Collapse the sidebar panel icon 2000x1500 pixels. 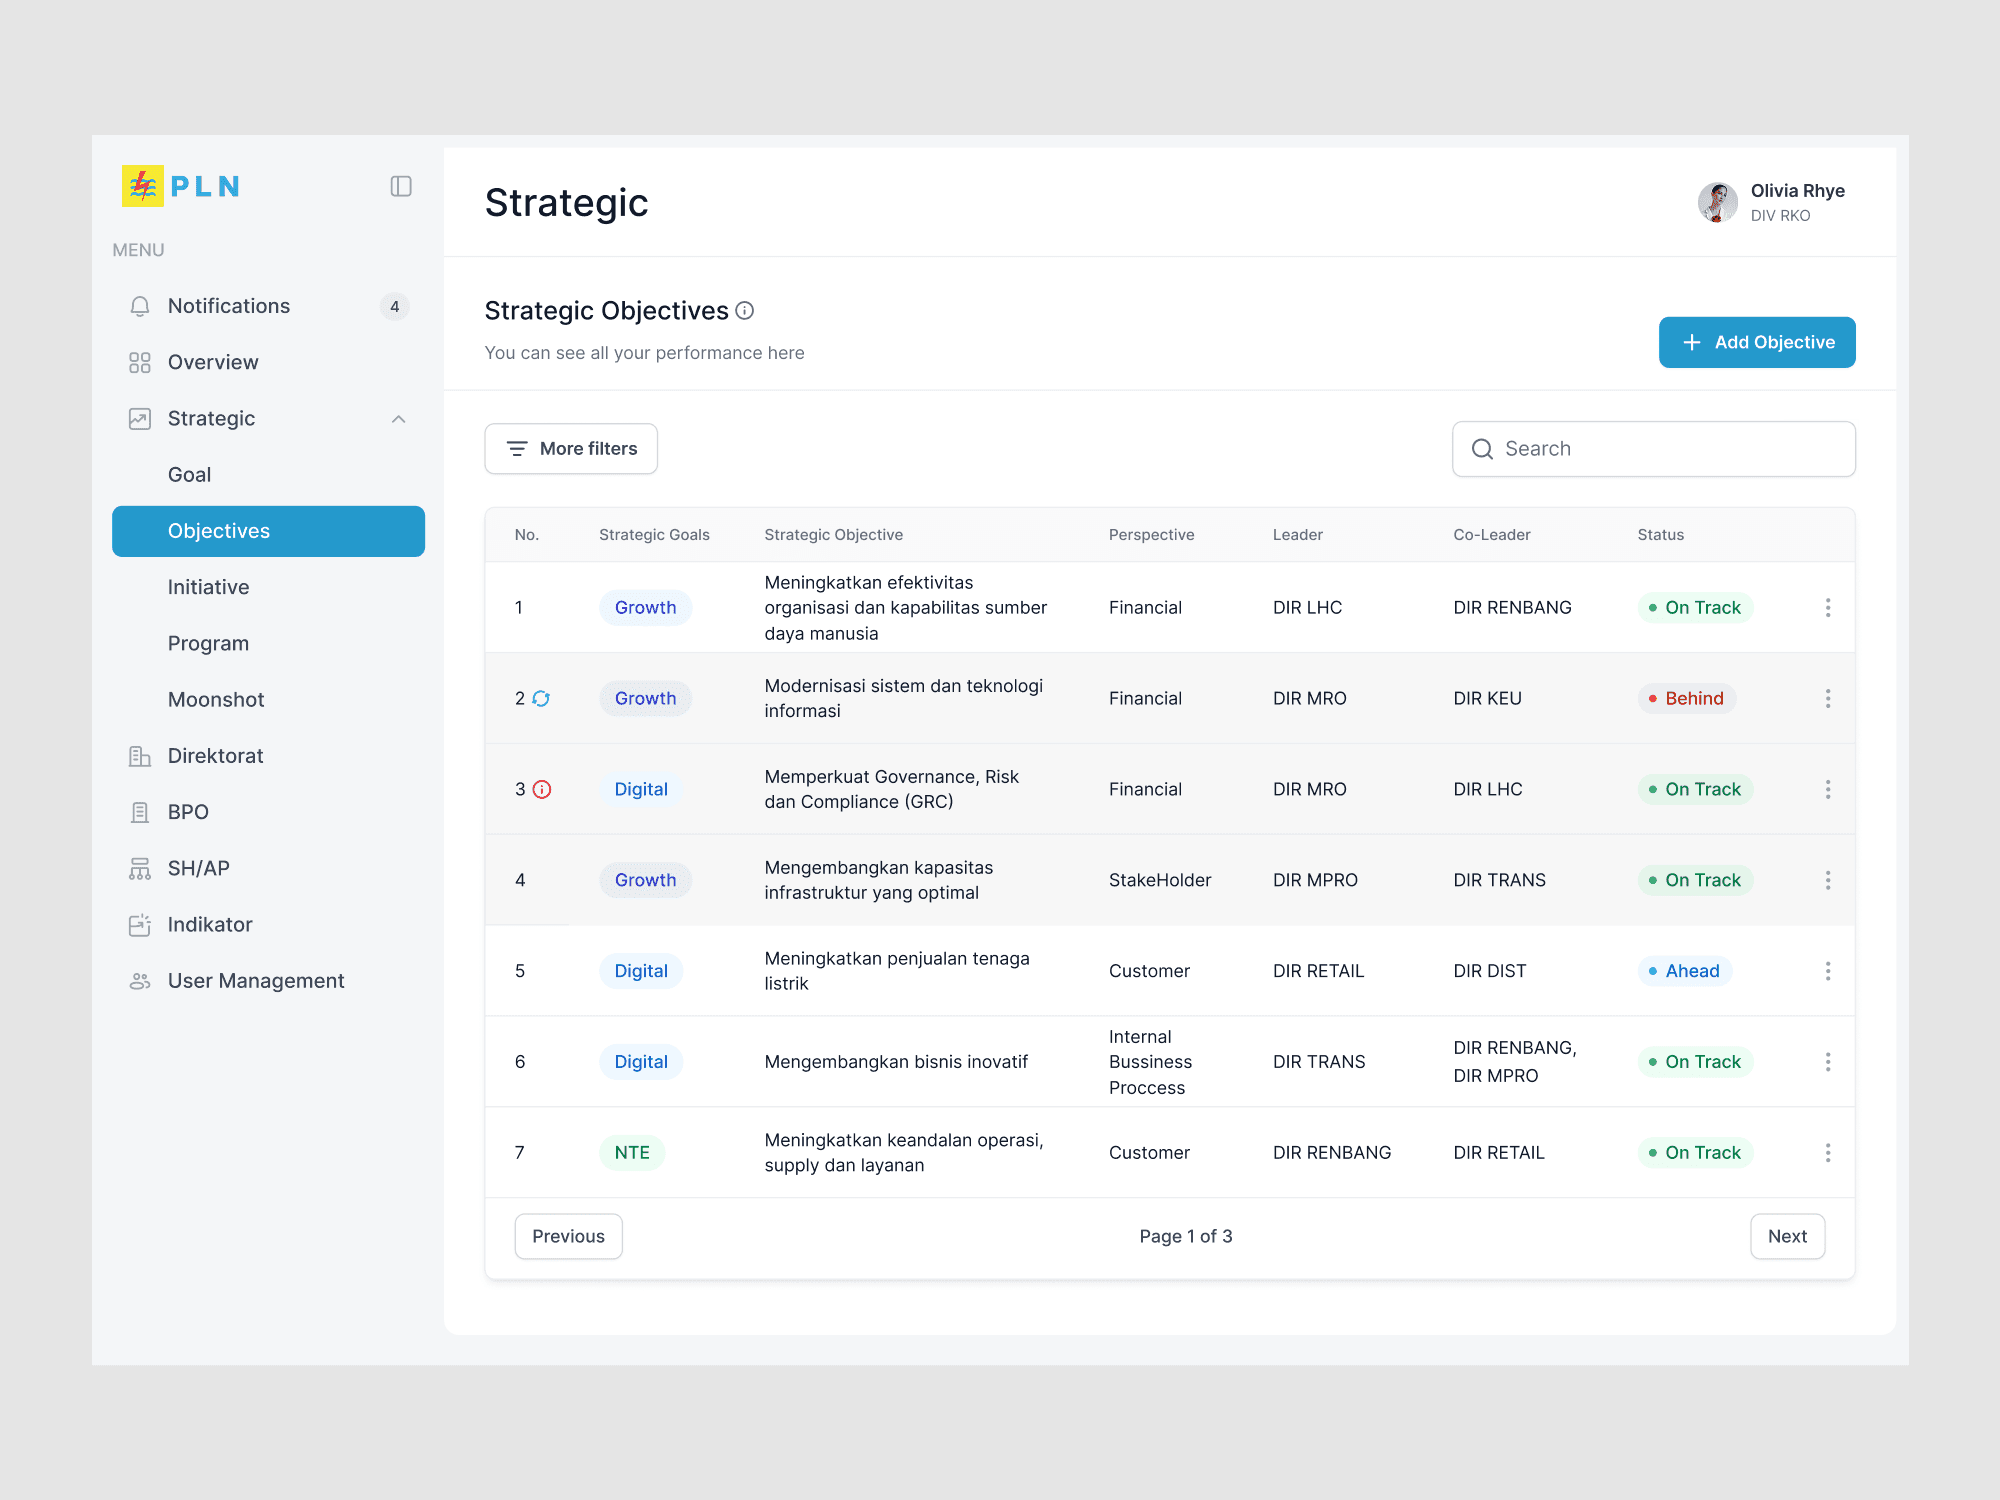401,186
